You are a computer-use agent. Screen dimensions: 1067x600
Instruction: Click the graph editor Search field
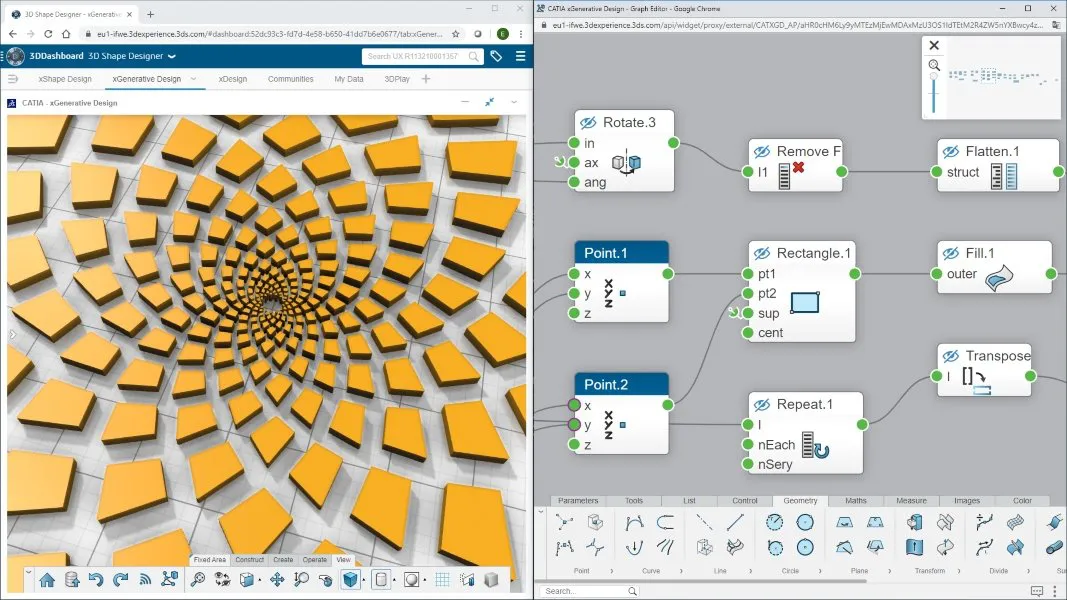pos(589,591)
